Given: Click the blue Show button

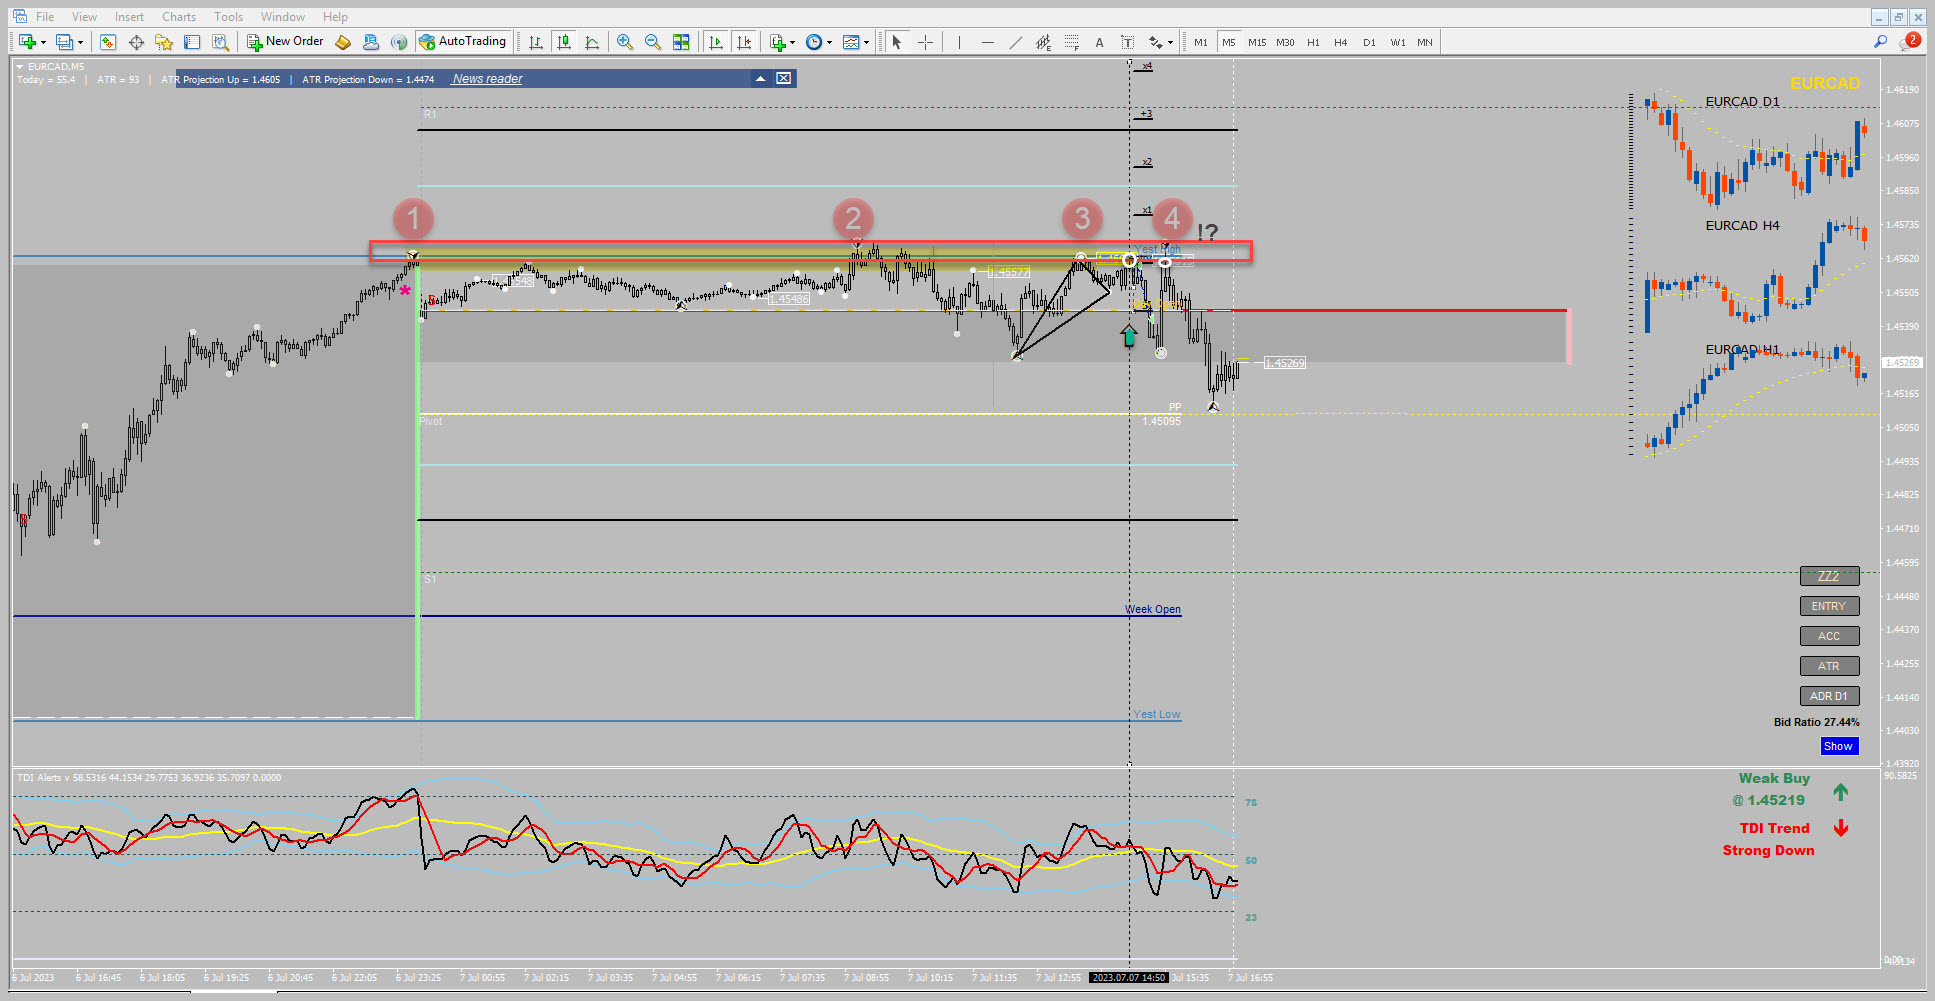Looking at the screenshot, I should pos(1838,746).
